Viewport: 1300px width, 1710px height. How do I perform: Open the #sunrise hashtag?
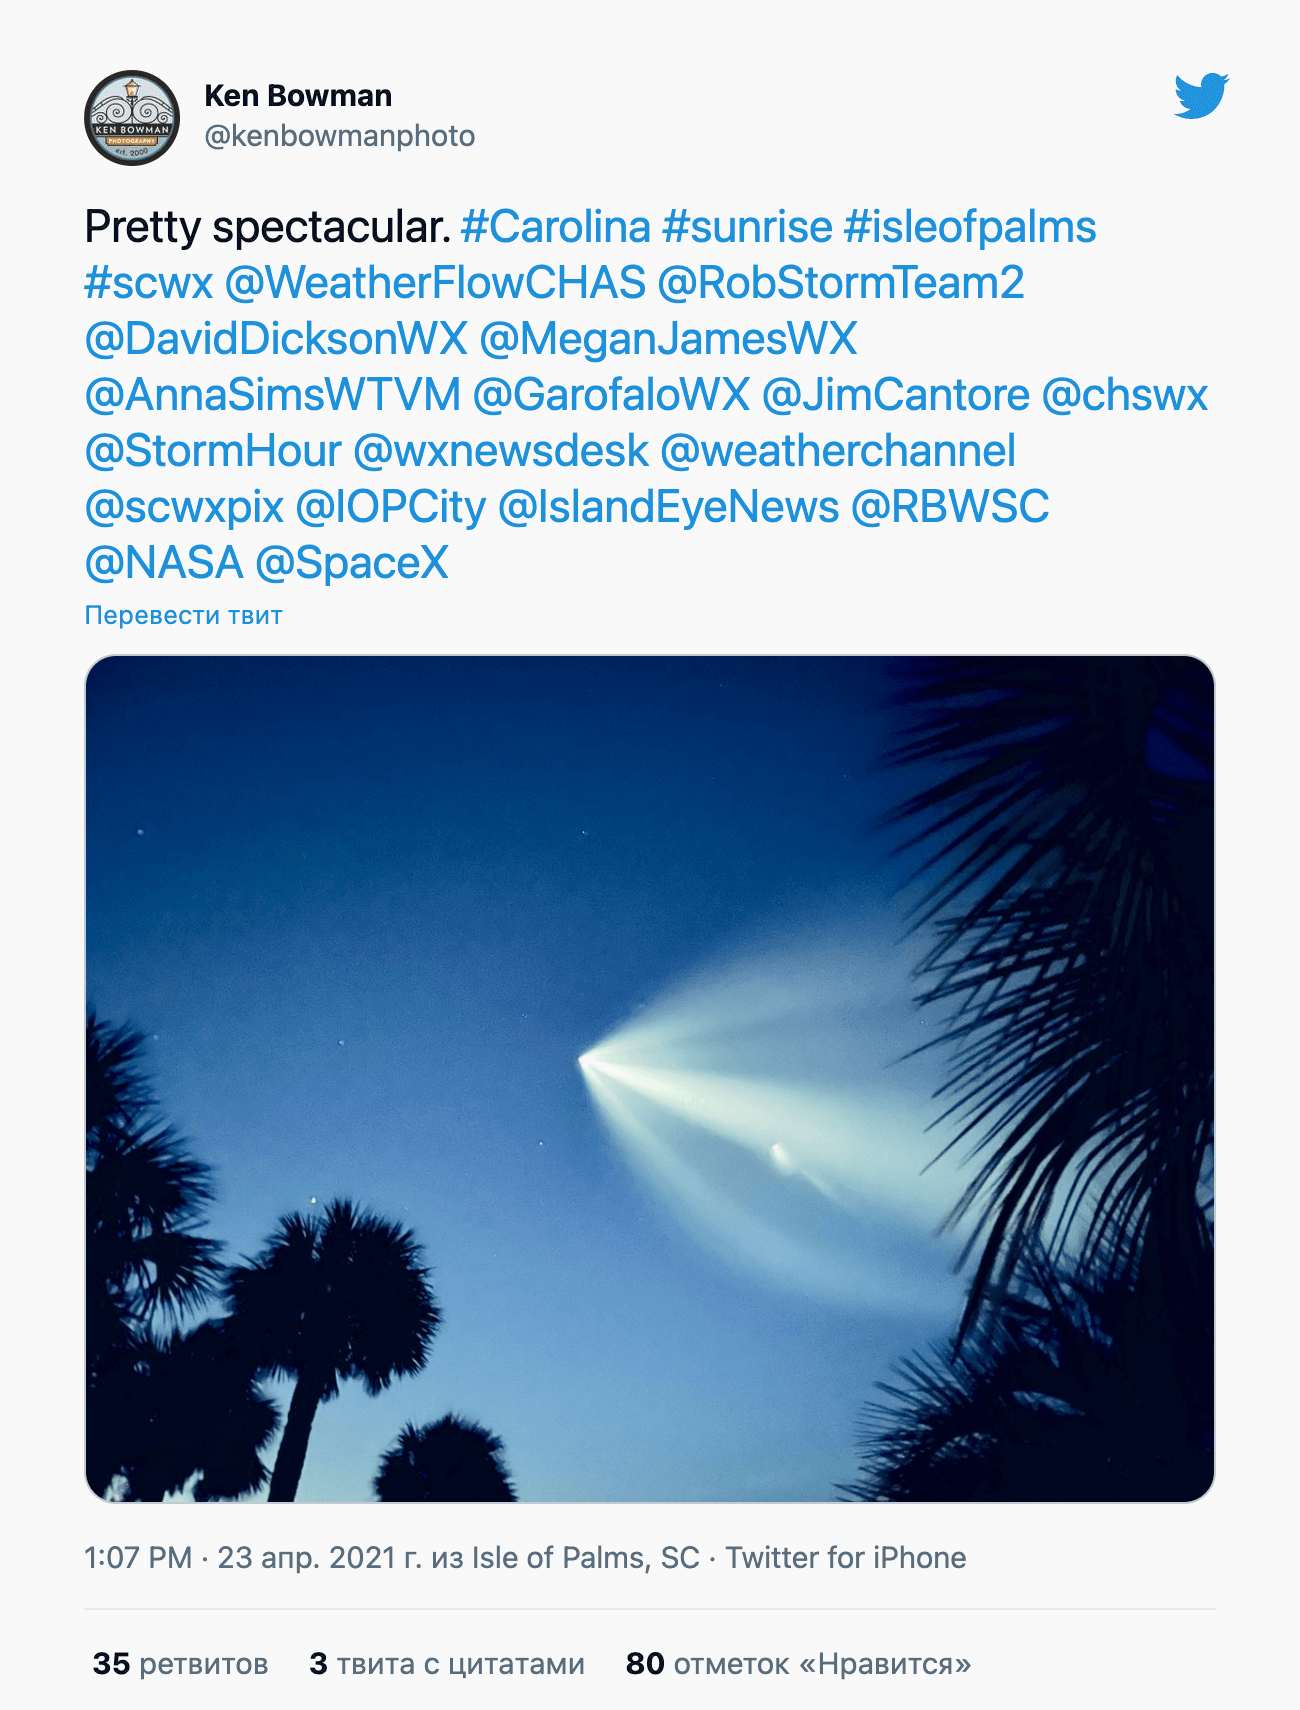pyautogui.click(x=747, y=227)
